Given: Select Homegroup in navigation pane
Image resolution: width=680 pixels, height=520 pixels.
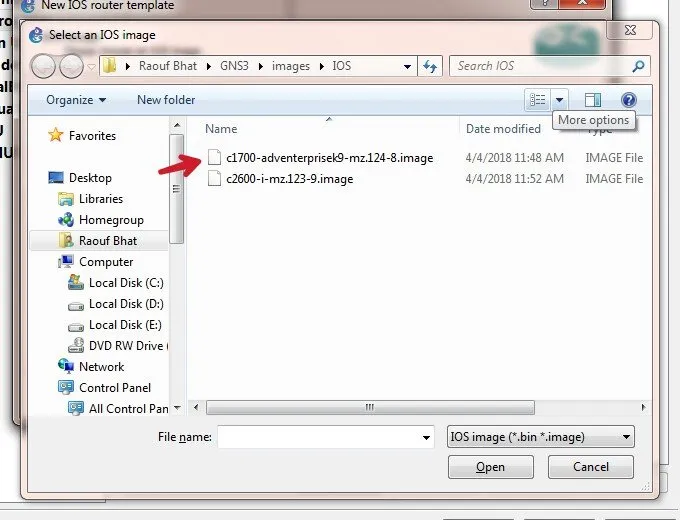Looking at the screenshot, I should tap(111, 220).
